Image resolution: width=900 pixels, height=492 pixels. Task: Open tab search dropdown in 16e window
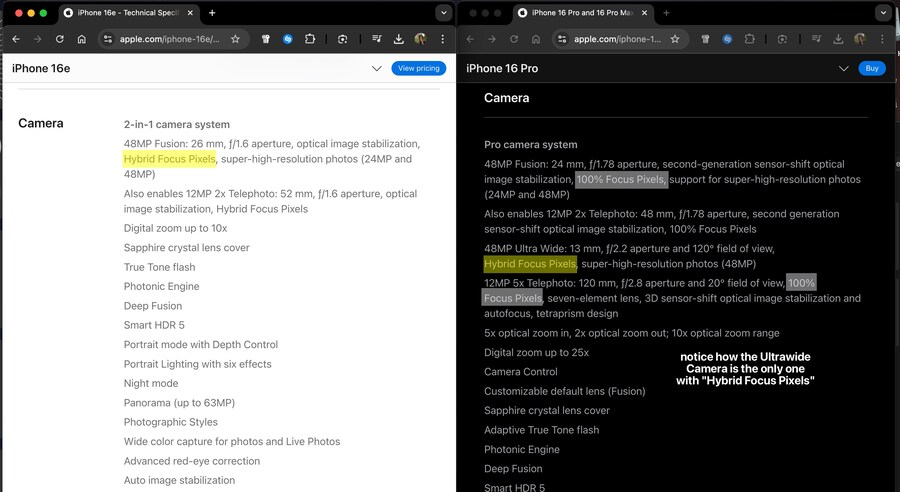point(443,13)
